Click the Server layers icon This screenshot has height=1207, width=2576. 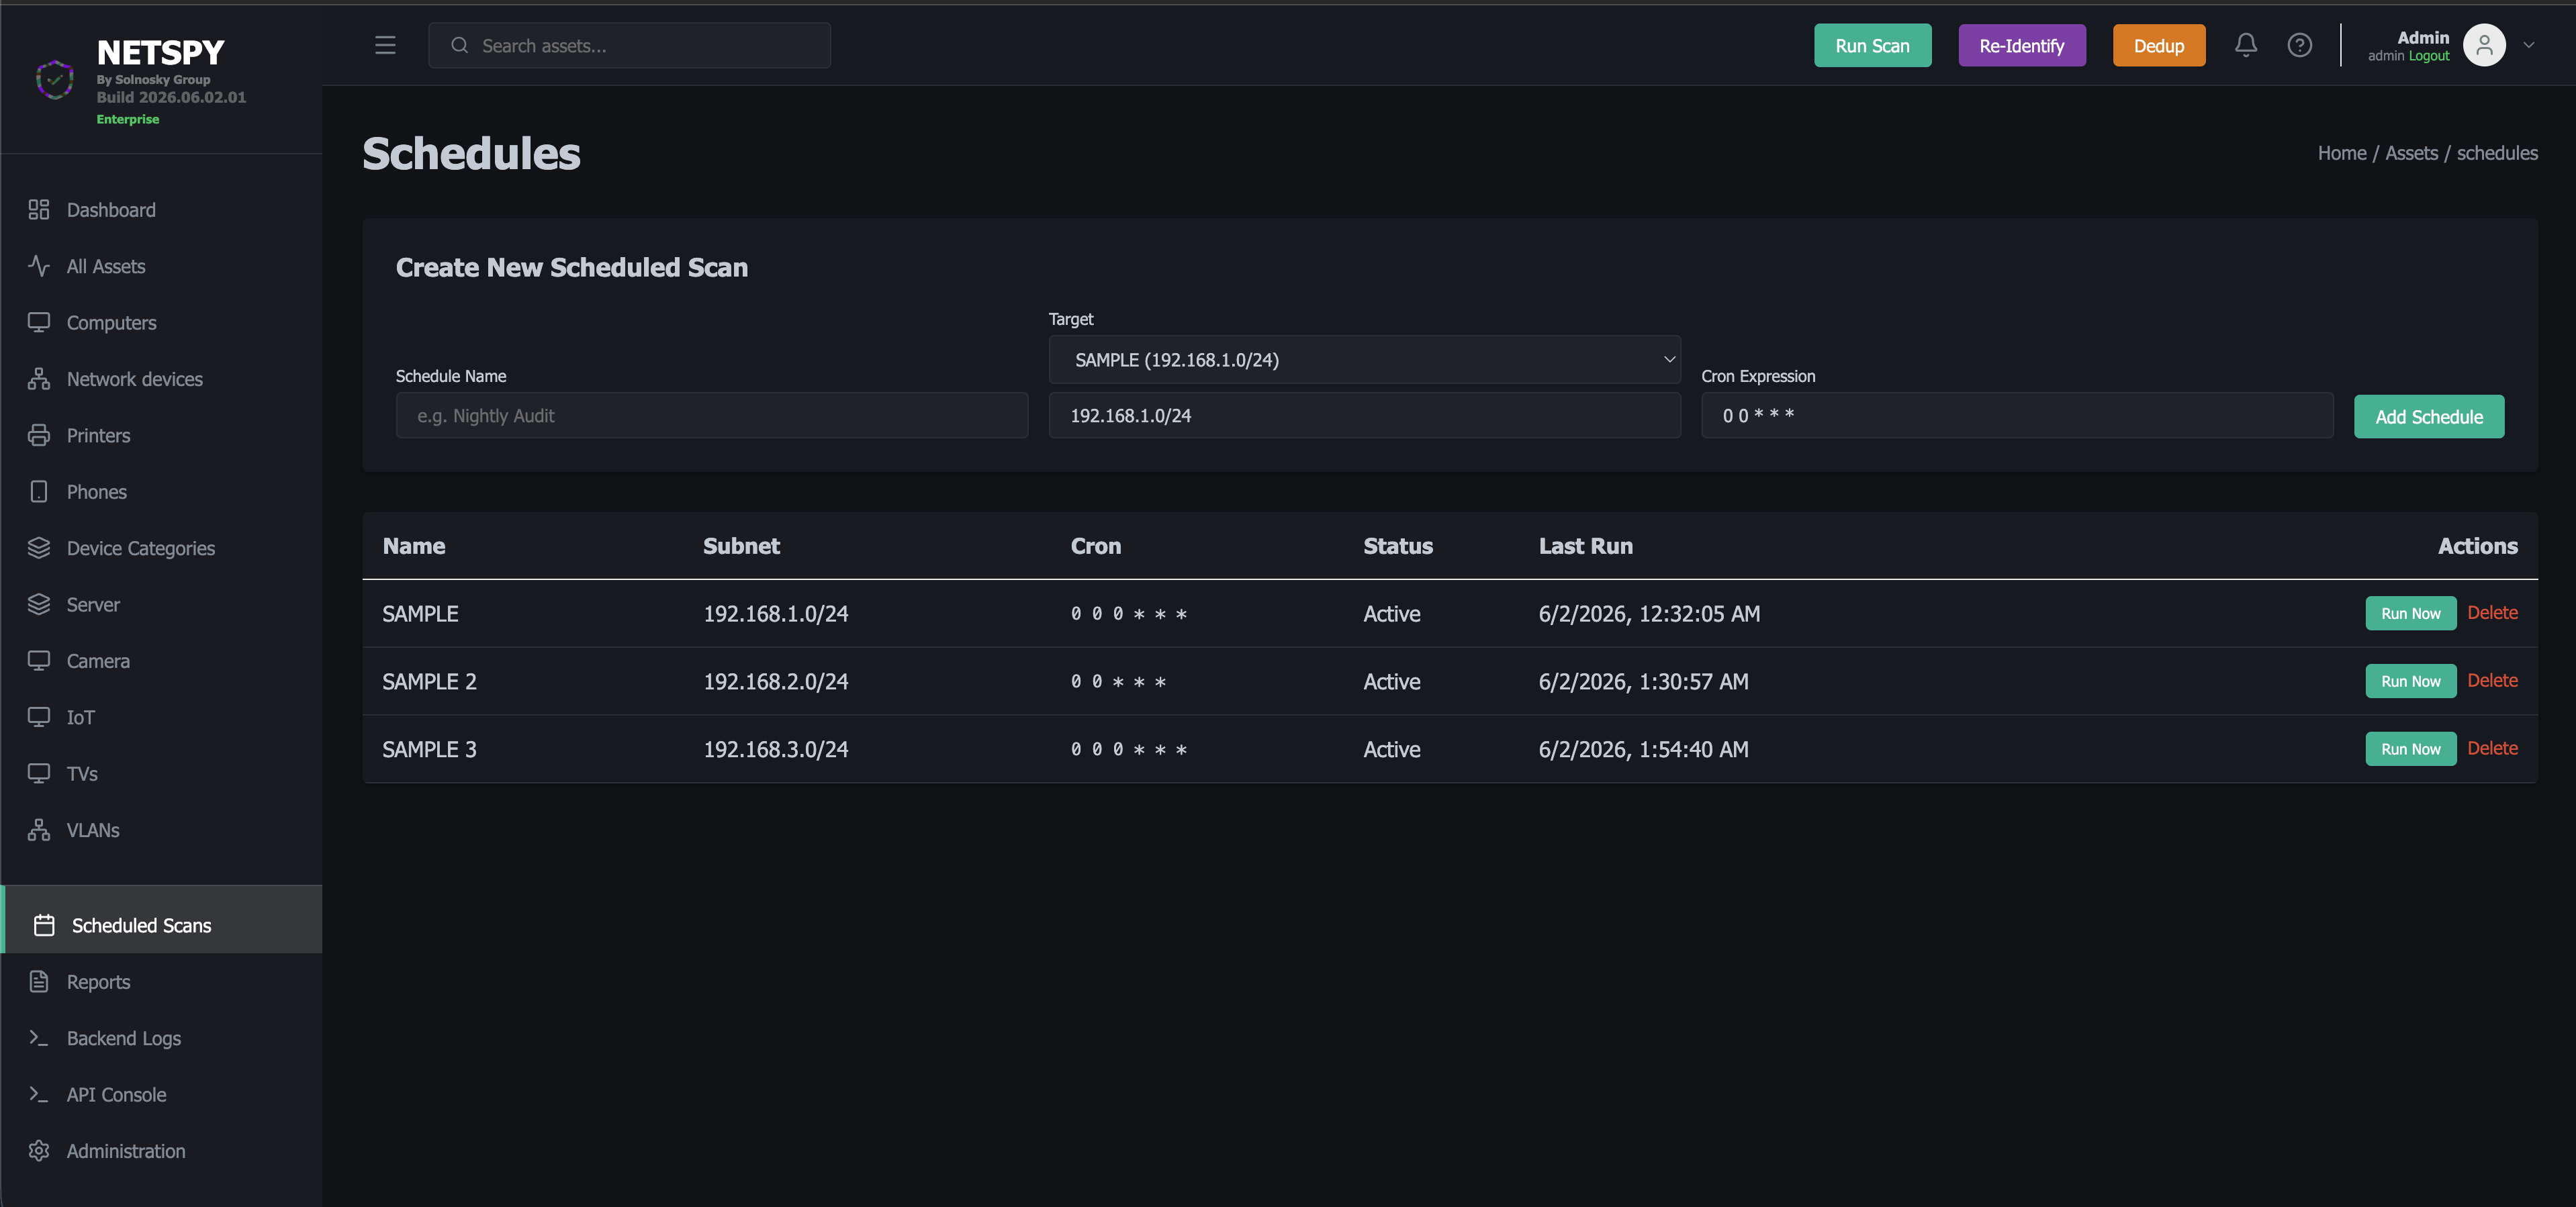coord(39,604)
